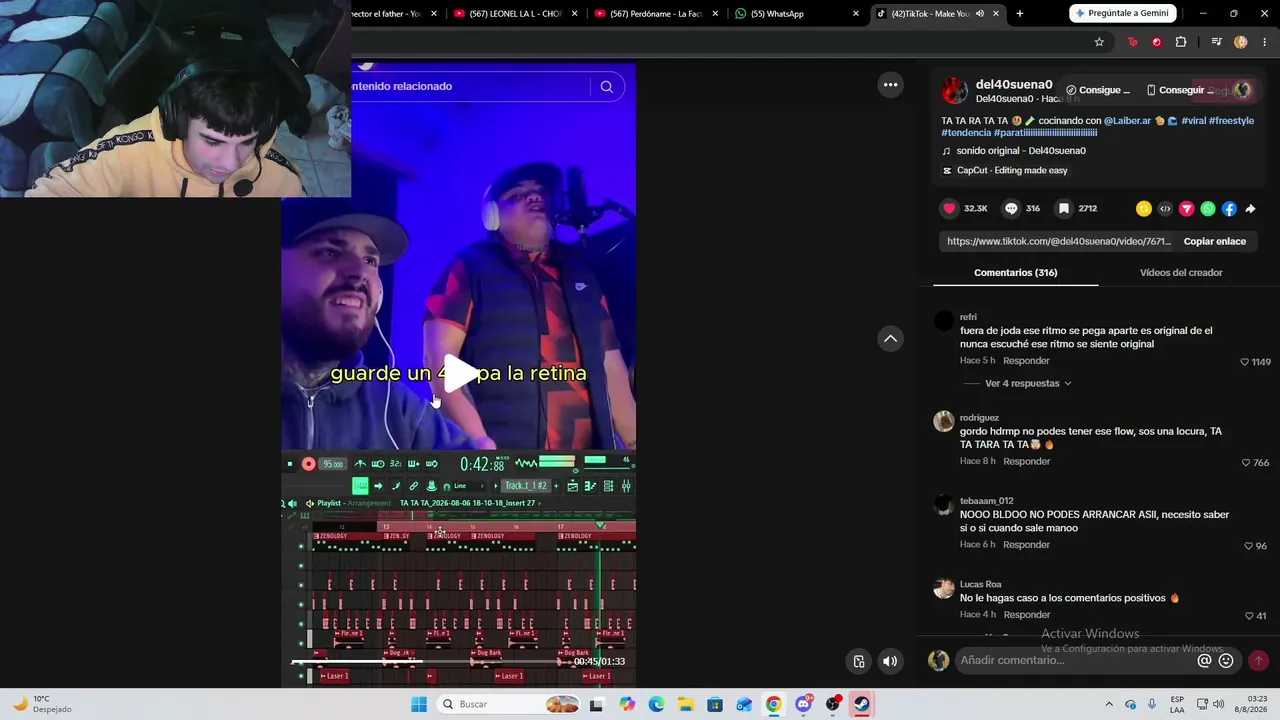
Task: Click the Copiar enlace button
Action: pyautogui.click(x=1215, y=241)
